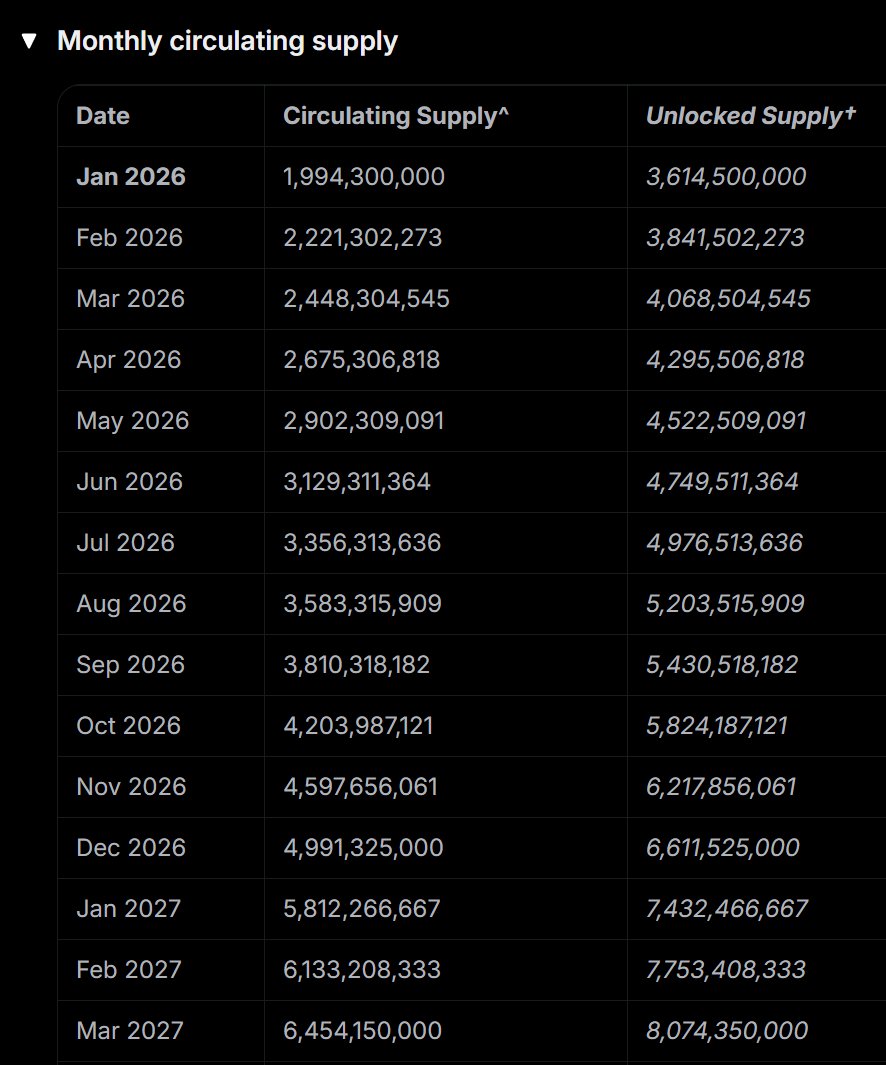This screenshot has width=886, height=1065.
Task: Click the Apr 2026 unlocked supply 4,295,506,818
Action: pos(725,360)
